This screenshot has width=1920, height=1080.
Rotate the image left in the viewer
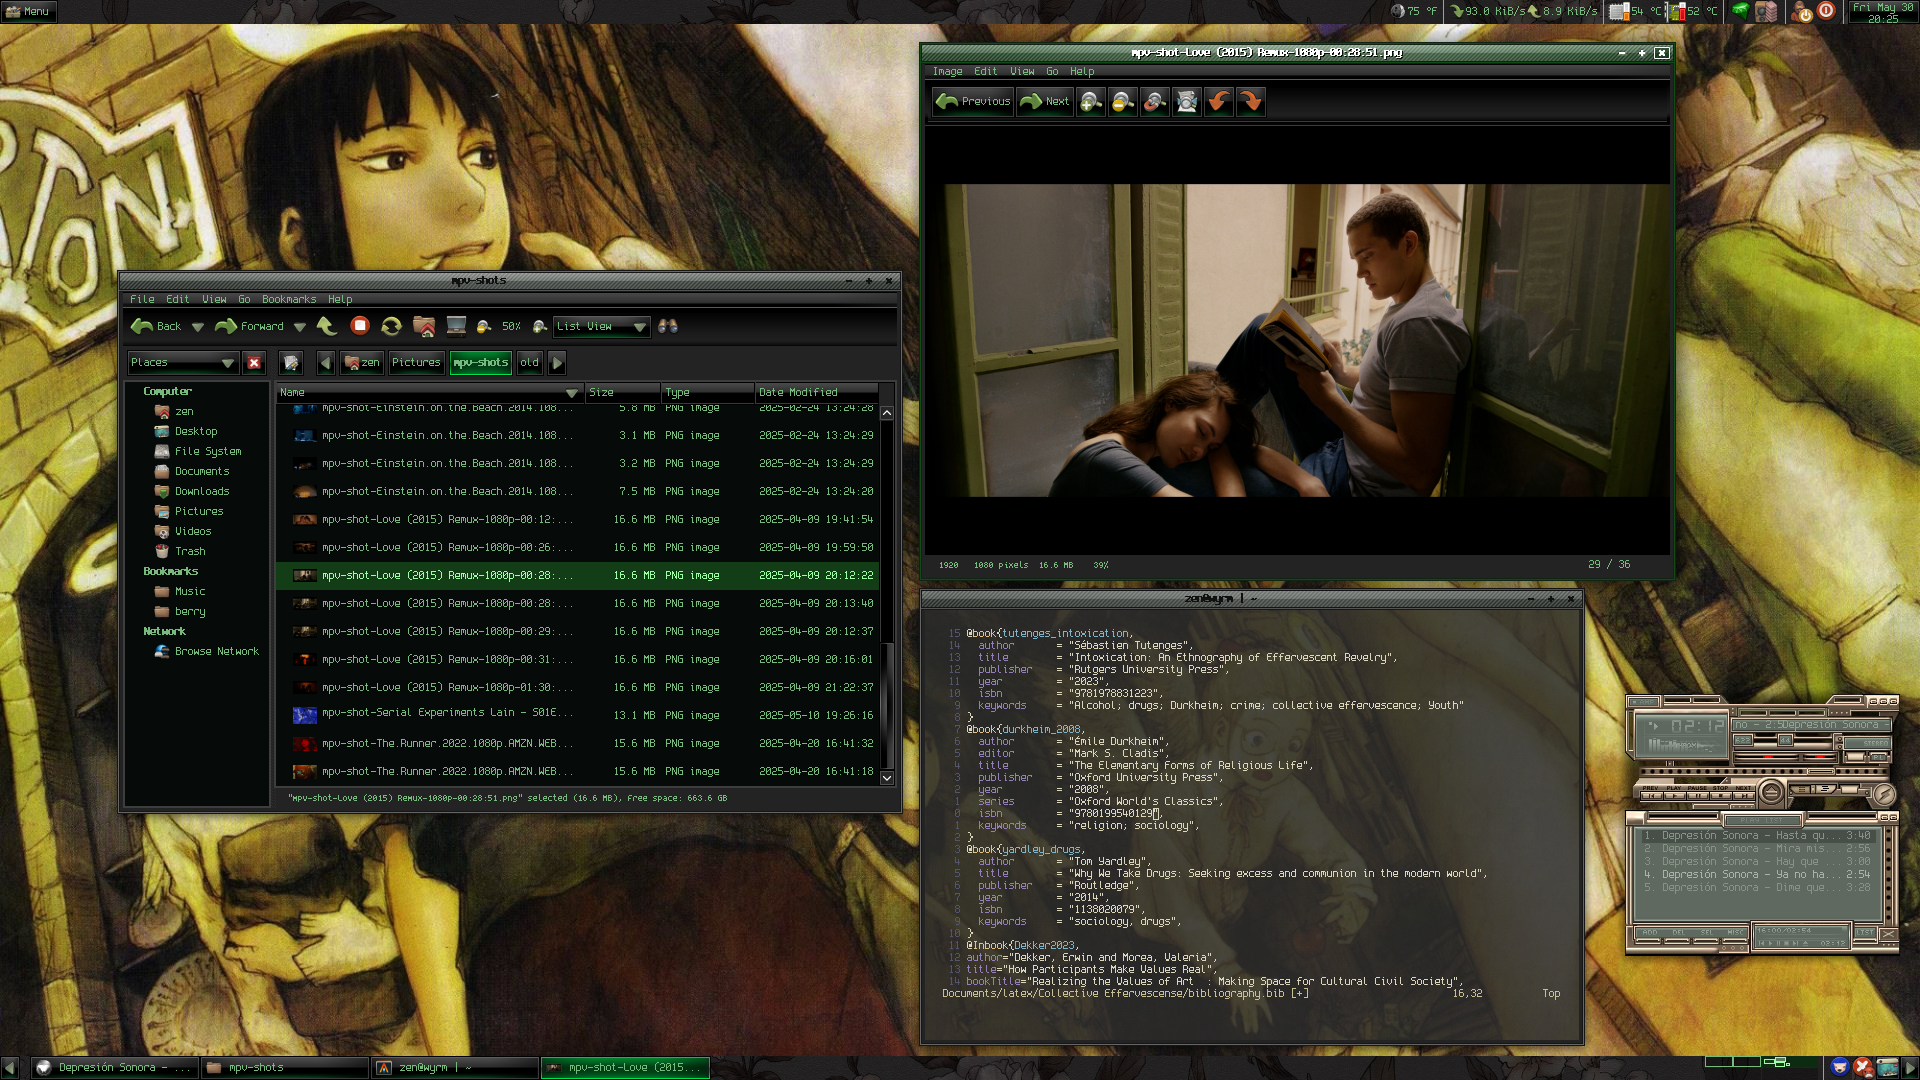[1218, 101]
